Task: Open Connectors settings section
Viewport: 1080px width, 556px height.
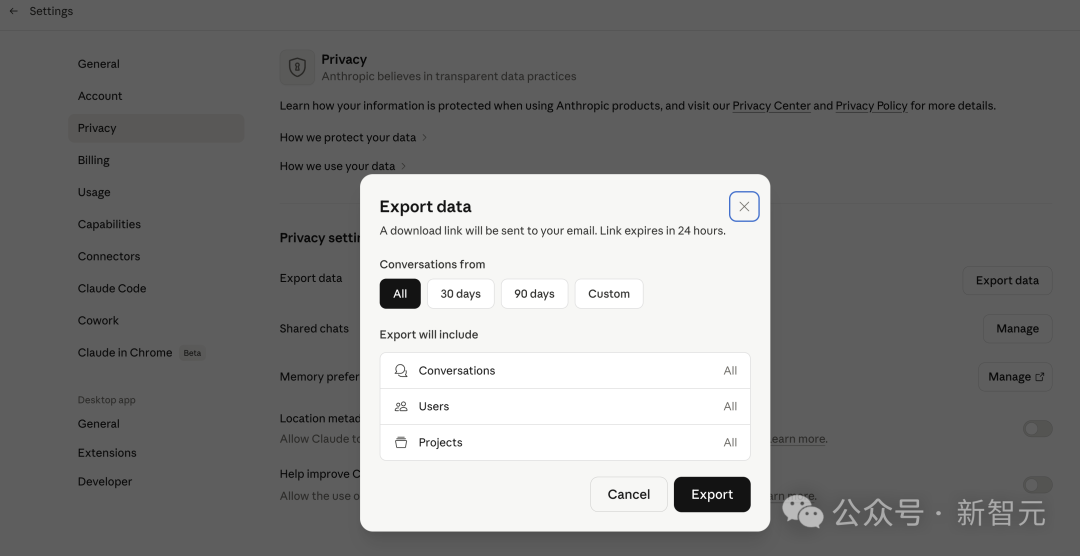Action: click(109, 256)
